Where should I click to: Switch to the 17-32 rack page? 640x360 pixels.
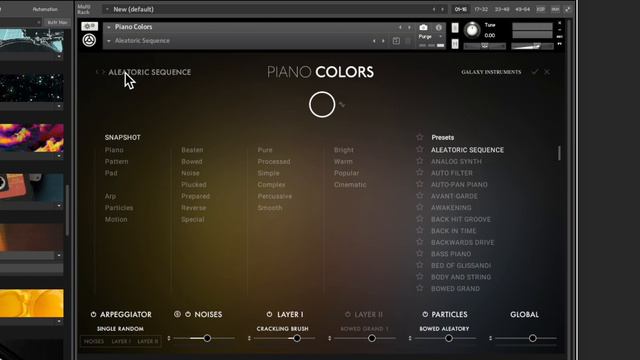(x=481, y=9)
